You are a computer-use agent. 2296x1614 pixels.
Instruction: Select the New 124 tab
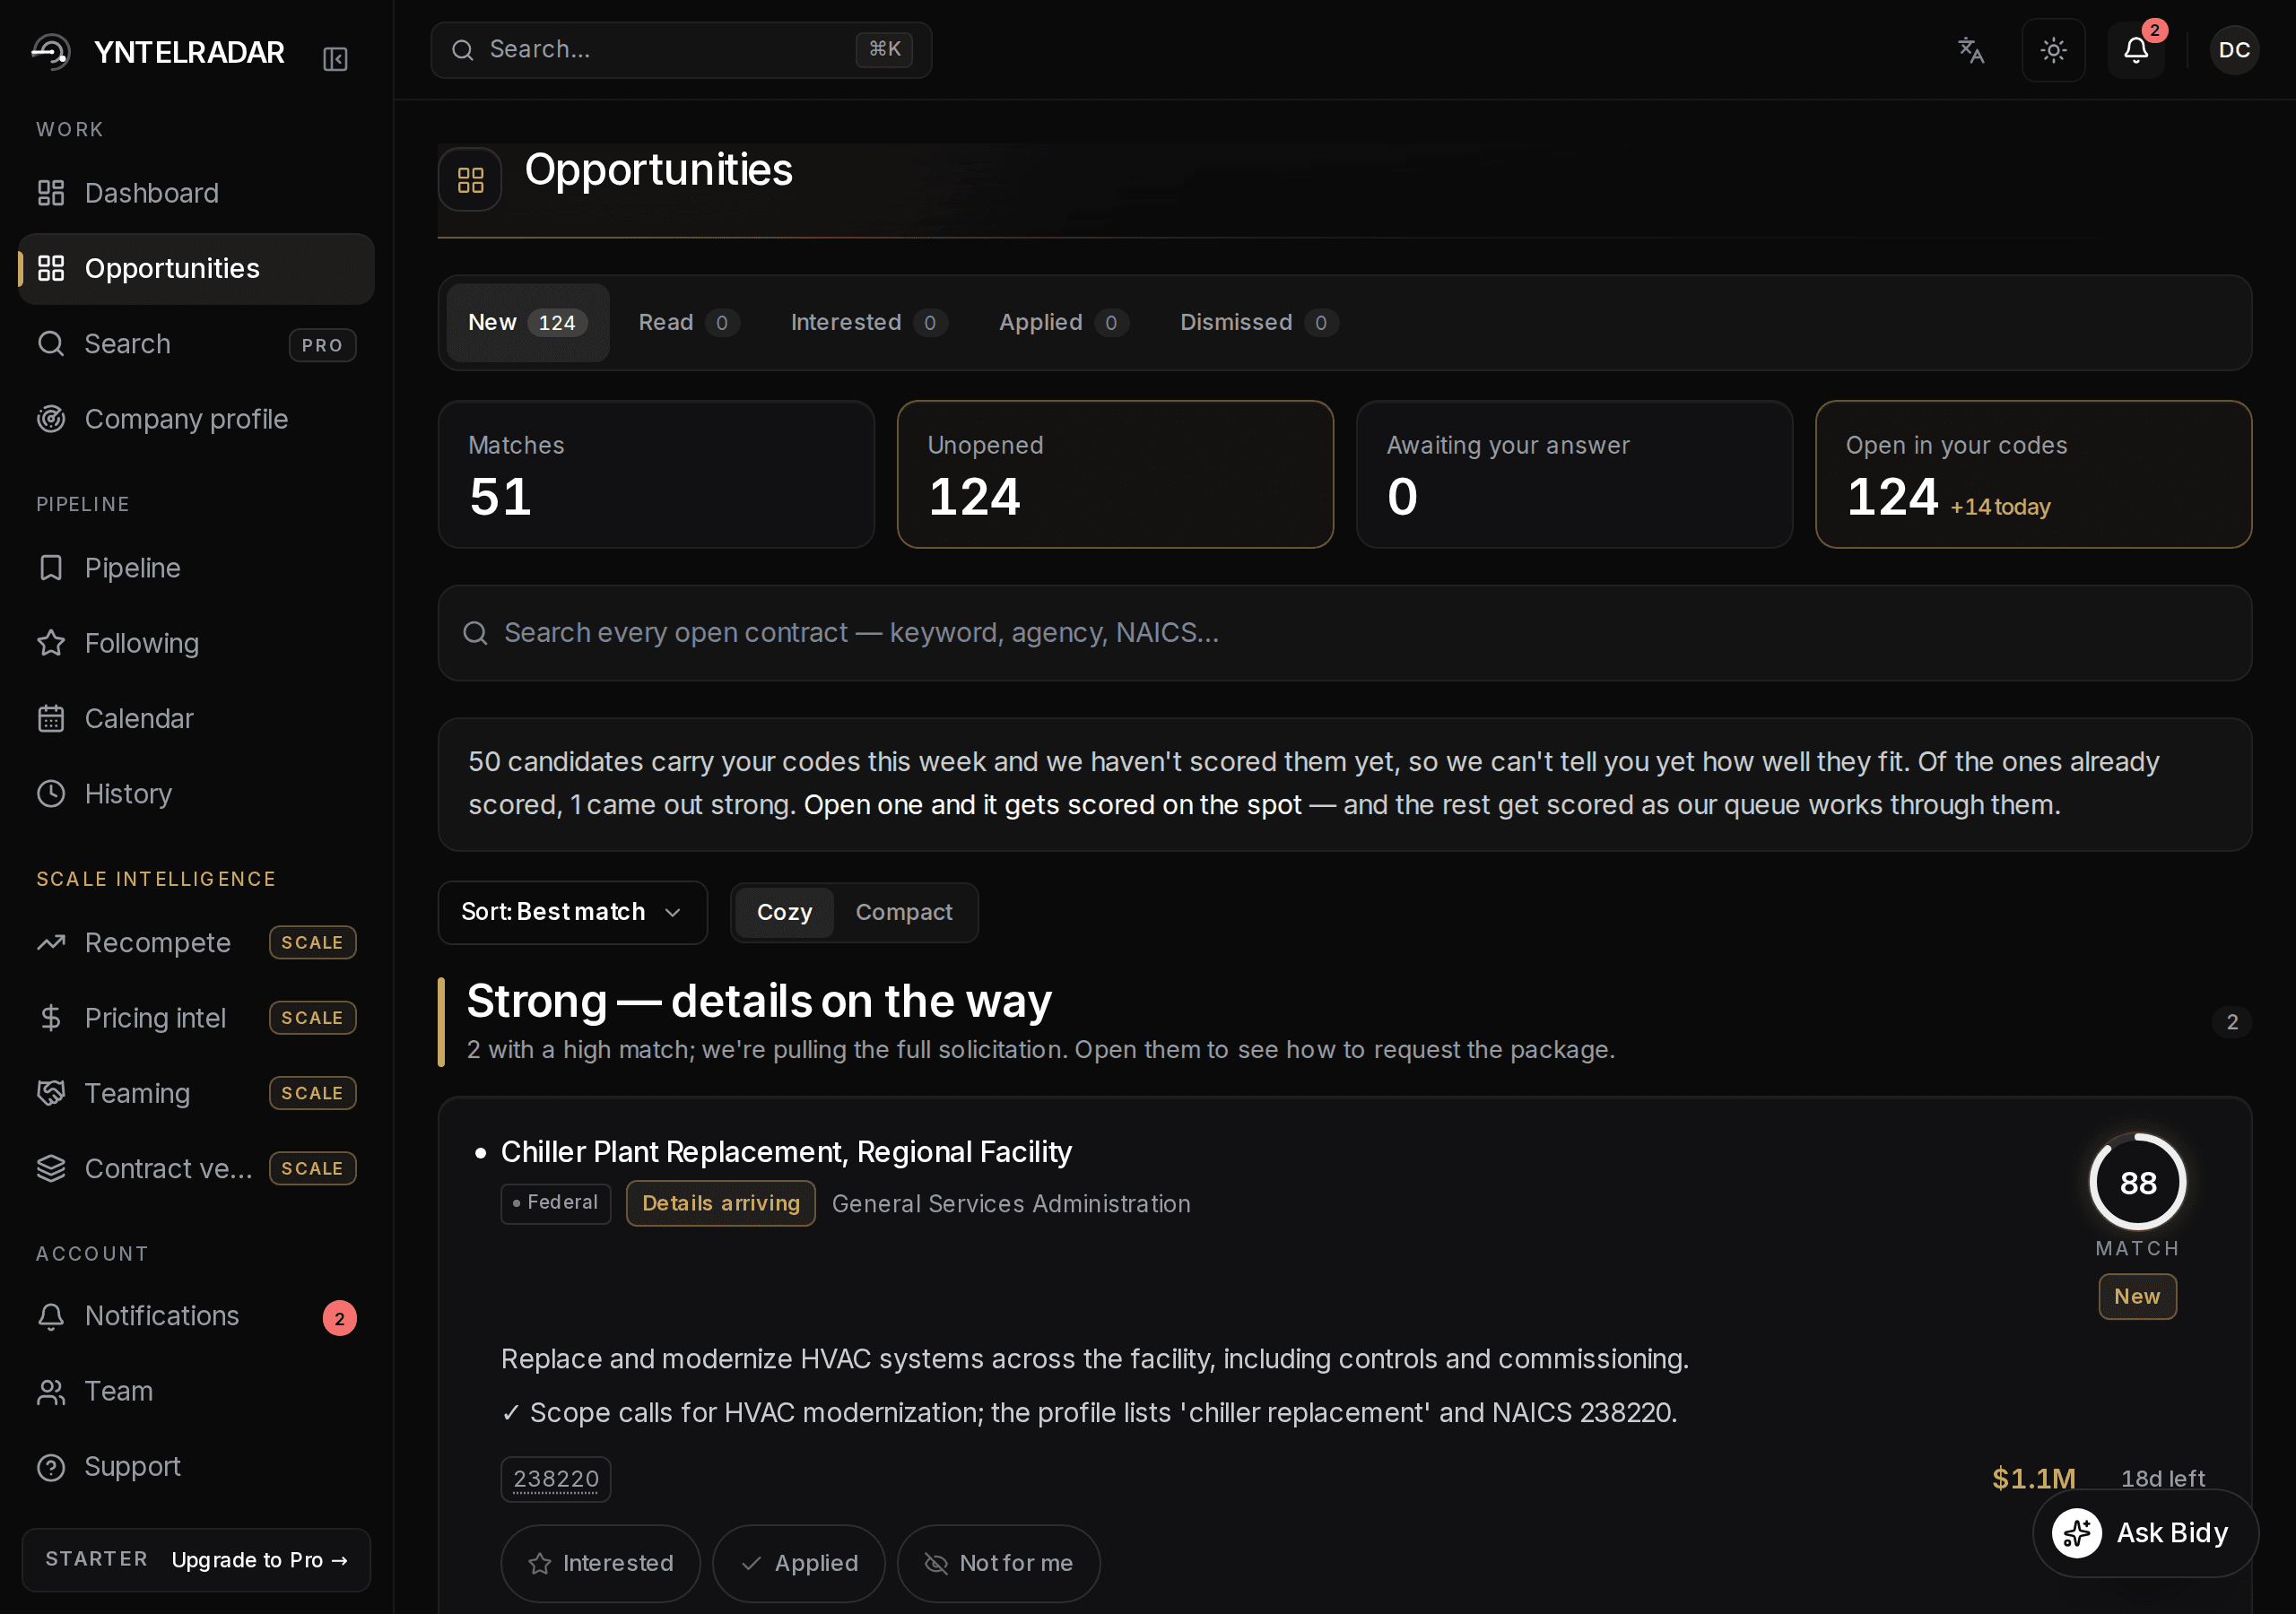(x=527, y=323)
